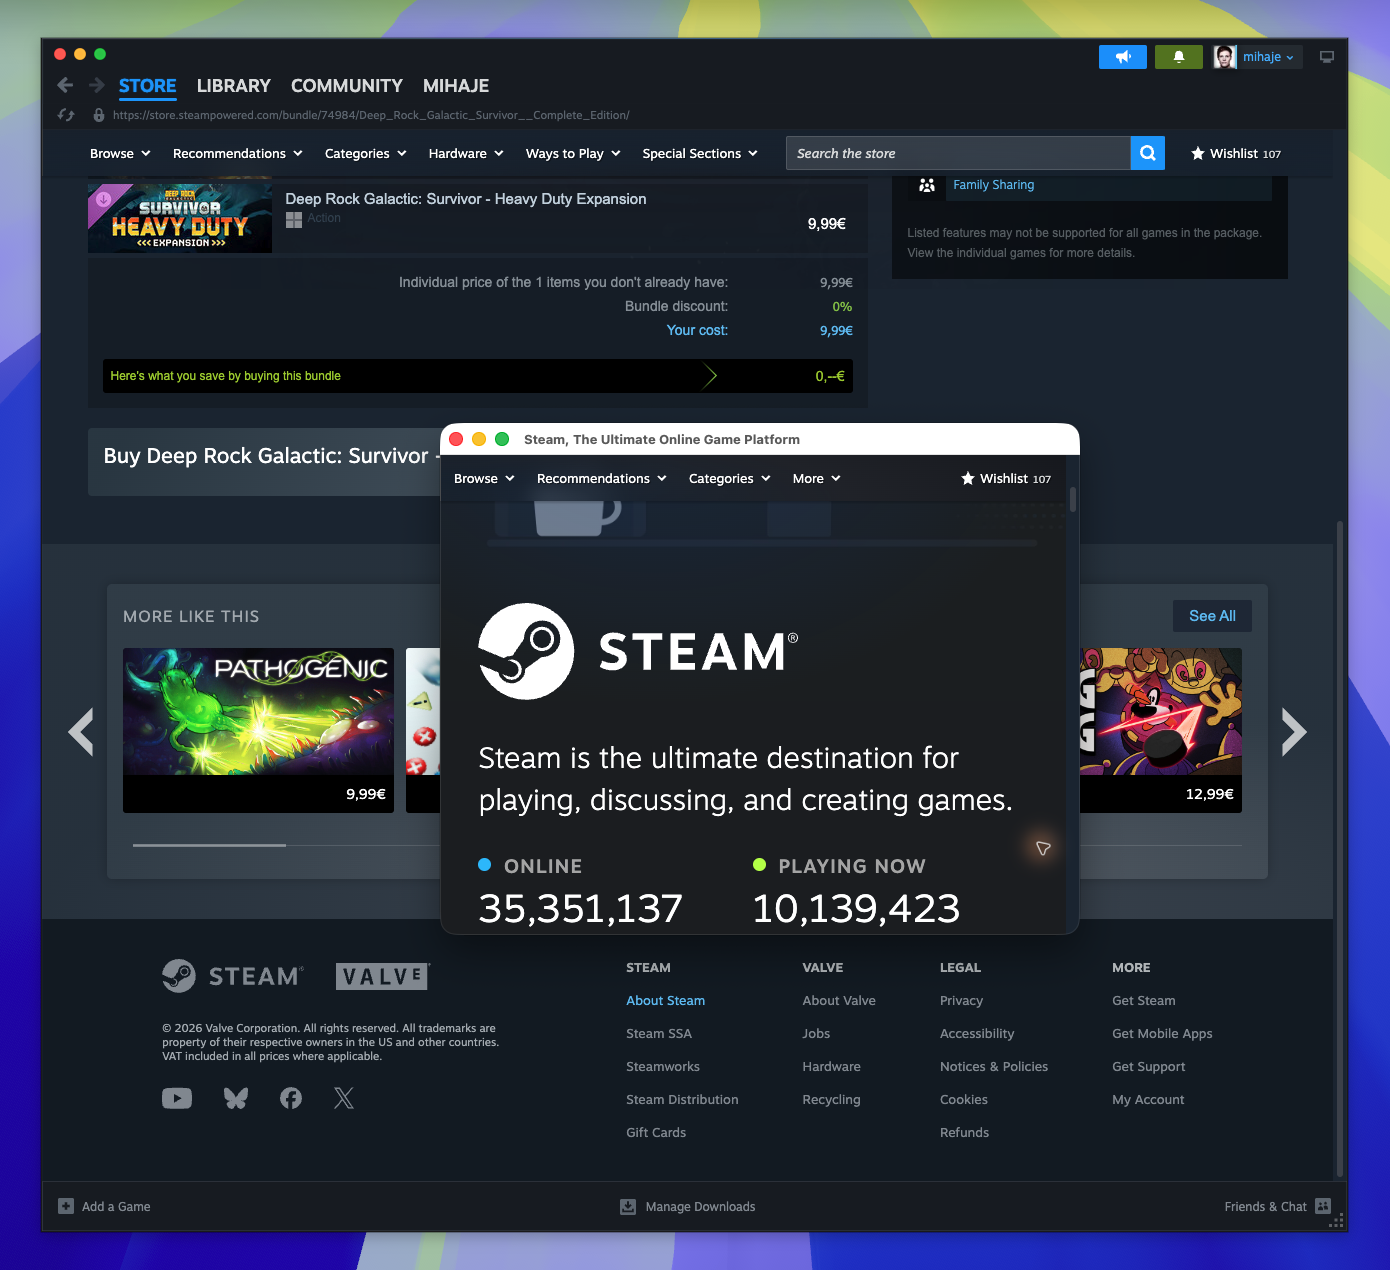Reload the page with the refresh icon

pos(66,115)
